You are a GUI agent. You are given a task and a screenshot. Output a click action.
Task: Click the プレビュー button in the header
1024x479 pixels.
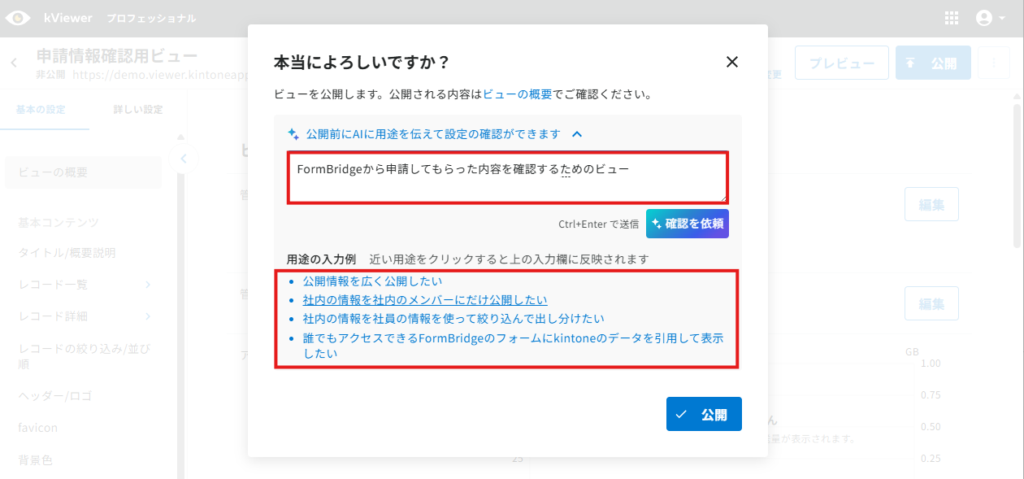tap(841, 63)
